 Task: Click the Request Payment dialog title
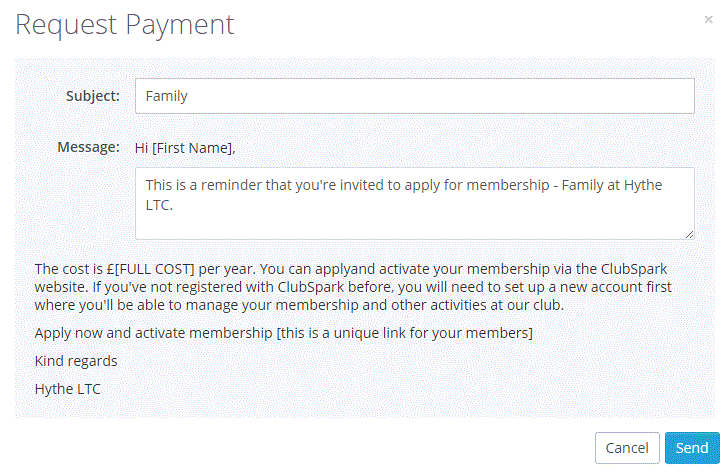pos(125,25)
